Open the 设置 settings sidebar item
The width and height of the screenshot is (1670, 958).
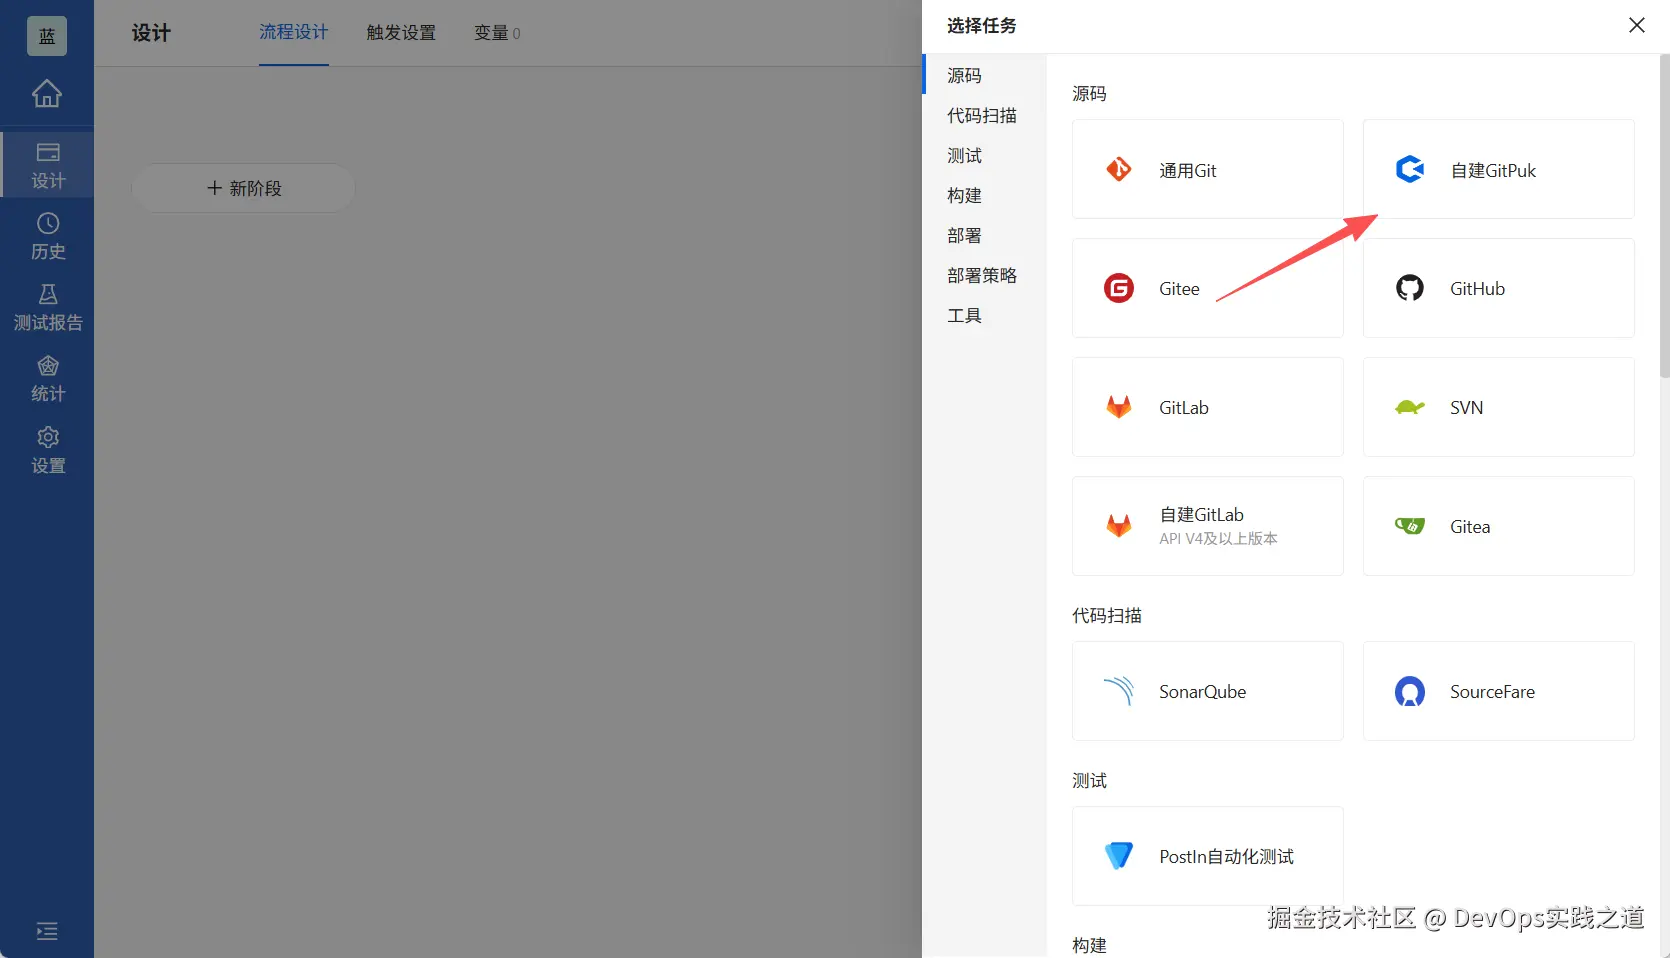pyautogui.click(x=47, y=450)
